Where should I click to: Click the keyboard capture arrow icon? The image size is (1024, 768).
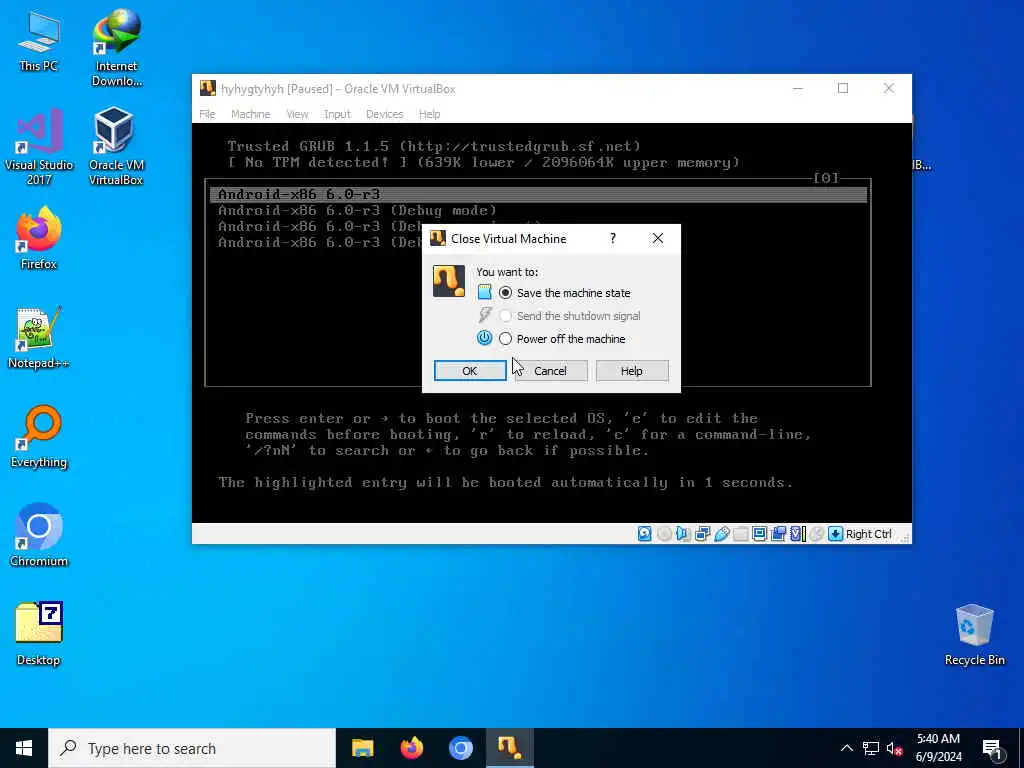coord(835,534)
